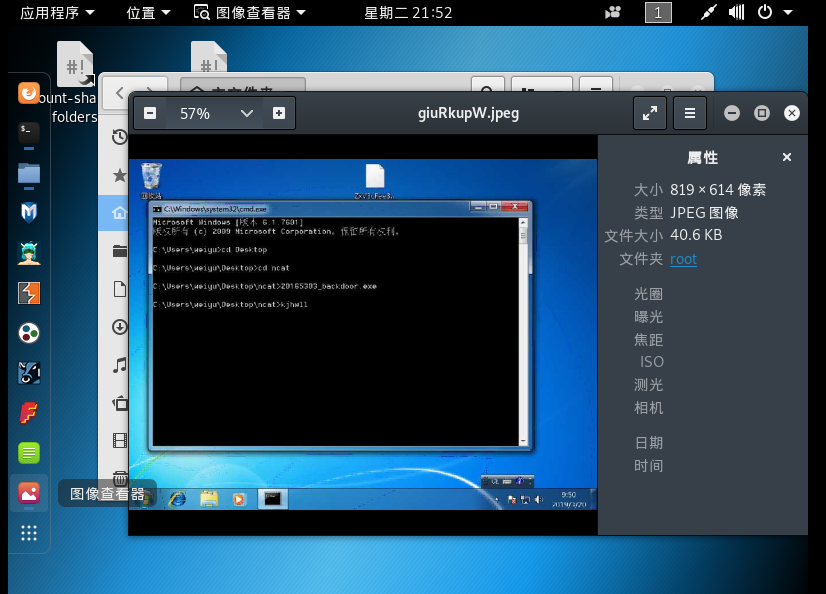
Task: Open the image viewer hamburger menu
Action: tap(690, 113)
